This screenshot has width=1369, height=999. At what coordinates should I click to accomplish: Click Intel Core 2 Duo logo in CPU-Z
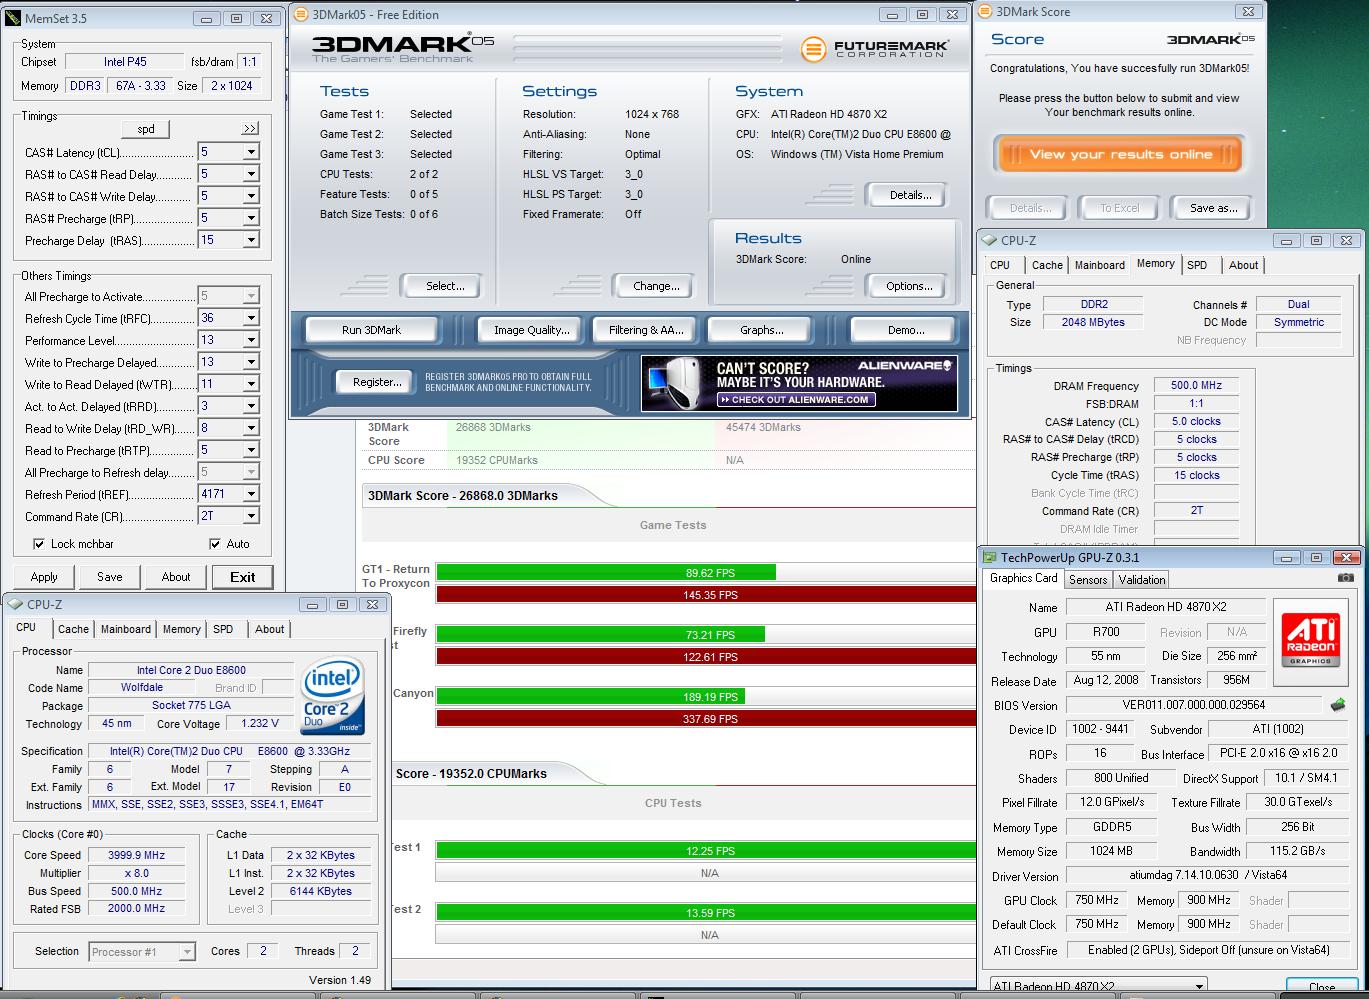(x=332, y=696)
